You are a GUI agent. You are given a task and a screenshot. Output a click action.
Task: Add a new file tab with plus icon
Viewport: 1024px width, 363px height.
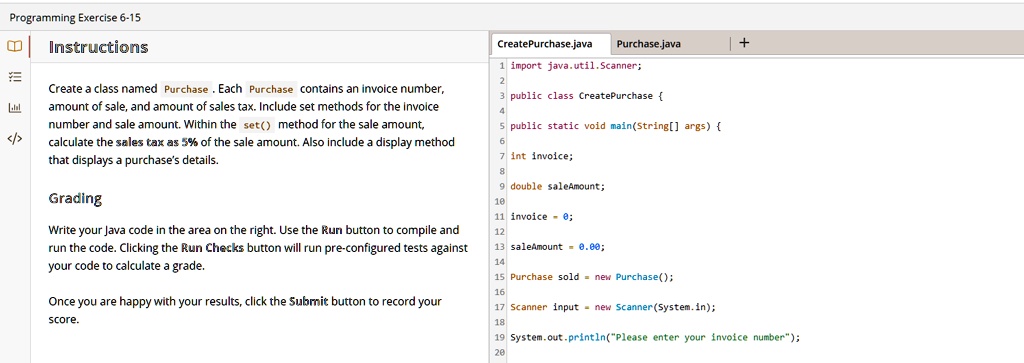pyautogui.click(x=744, y=43)
